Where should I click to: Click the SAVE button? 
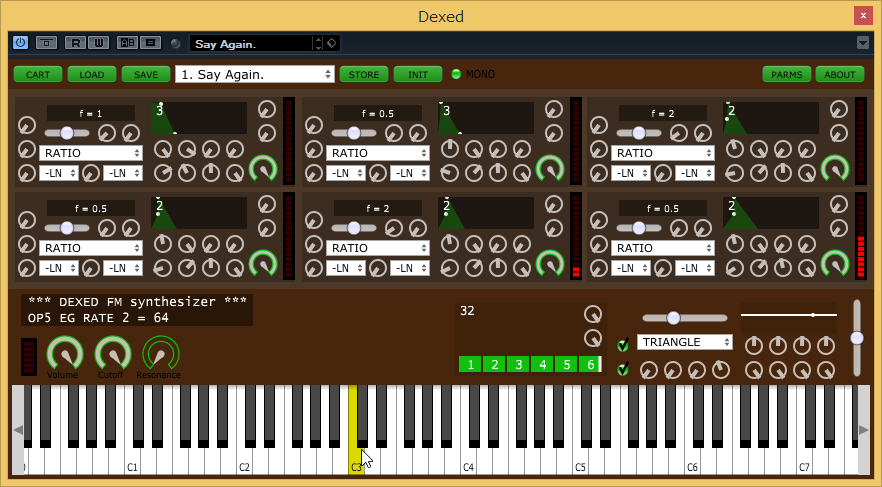click(146, 74)
